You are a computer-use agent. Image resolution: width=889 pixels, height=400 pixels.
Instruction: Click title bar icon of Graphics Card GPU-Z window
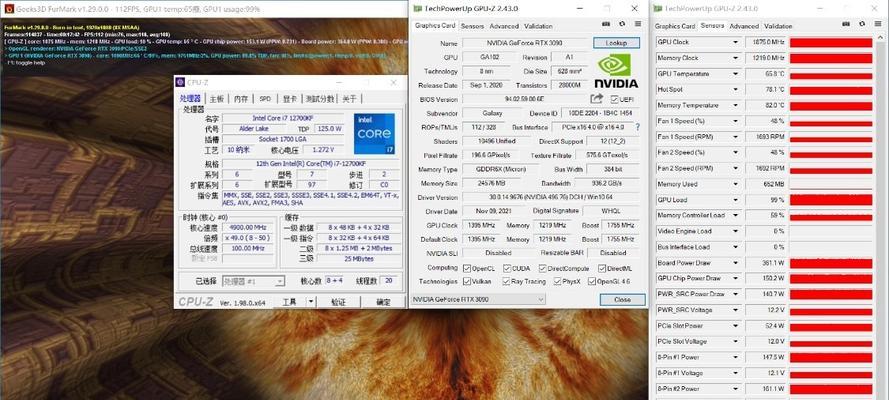coord(417,8)
